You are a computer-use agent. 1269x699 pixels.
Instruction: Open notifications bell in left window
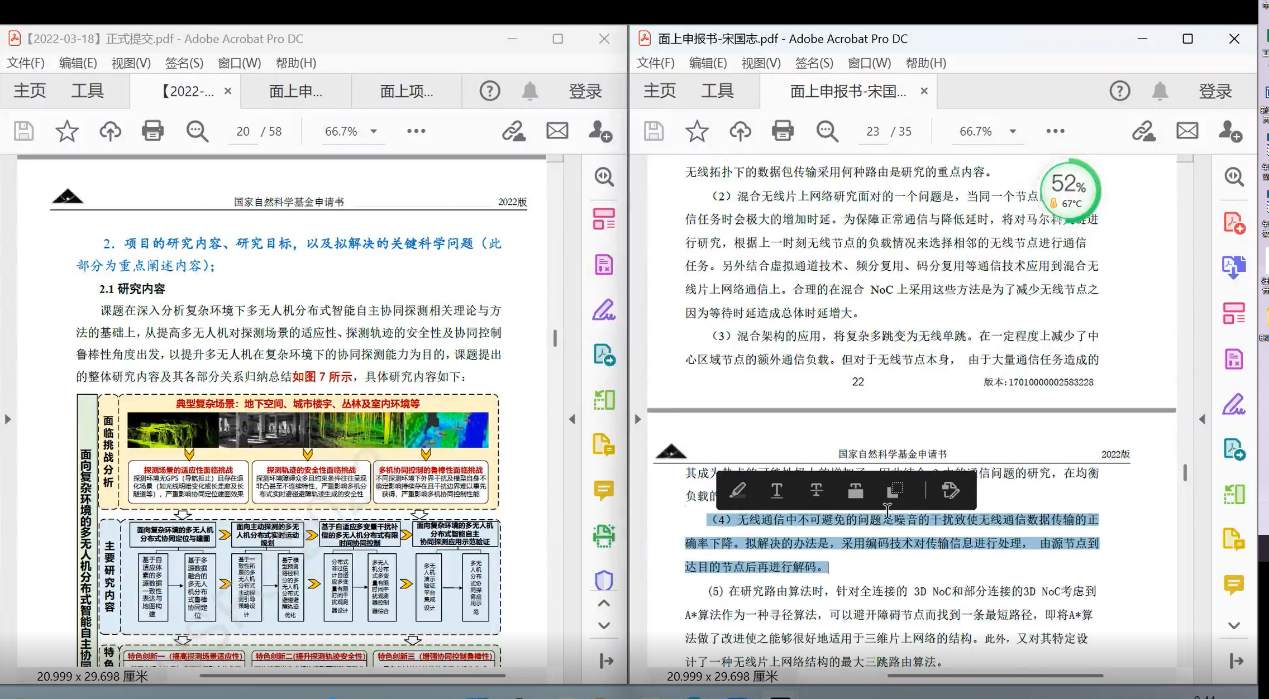click(x=530, y=91)
